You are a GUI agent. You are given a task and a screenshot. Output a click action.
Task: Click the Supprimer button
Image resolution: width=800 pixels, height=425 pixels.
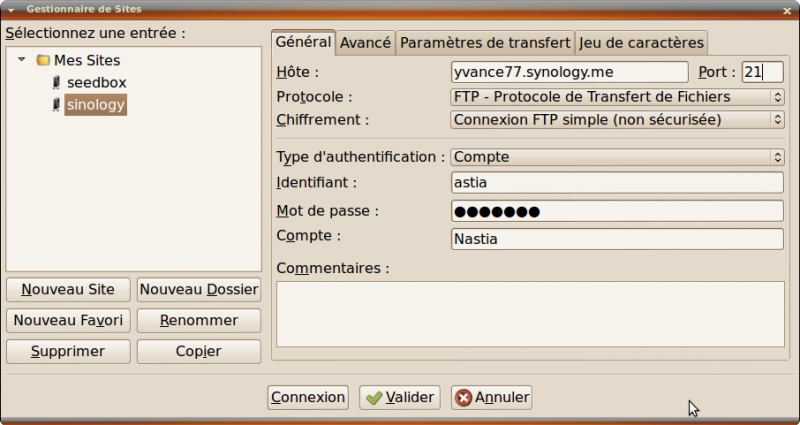[68, 352]
